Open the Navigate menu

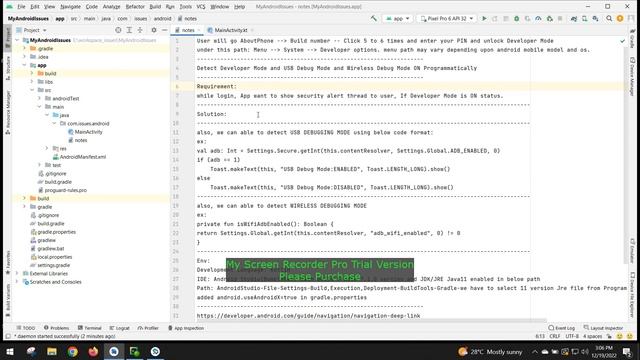pos(70,7)
